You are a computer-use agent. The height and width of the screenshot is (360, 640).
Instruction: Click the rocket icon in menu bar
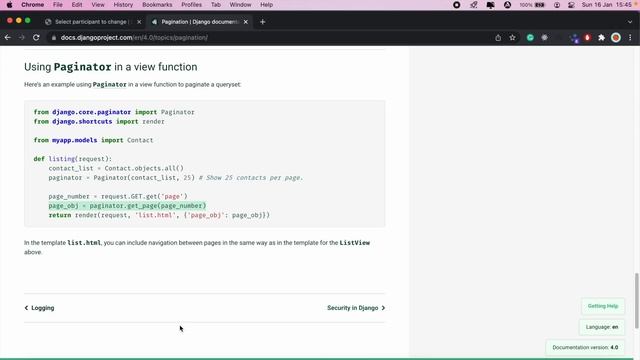[x=473, y=5]
